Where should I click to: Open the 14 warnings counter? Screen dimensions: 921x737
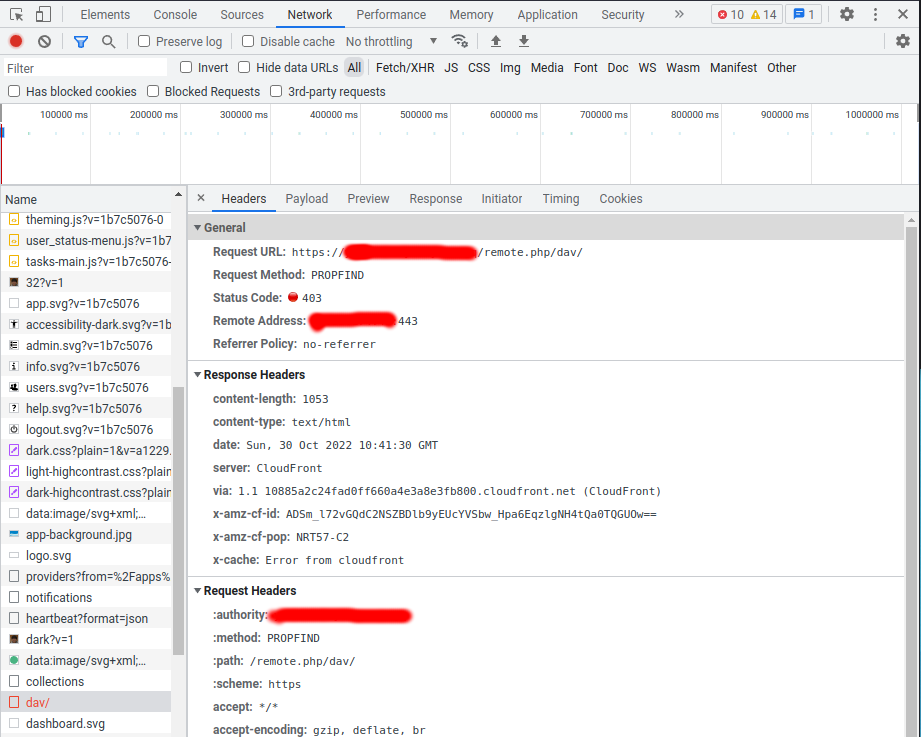(x=764, y=15)
